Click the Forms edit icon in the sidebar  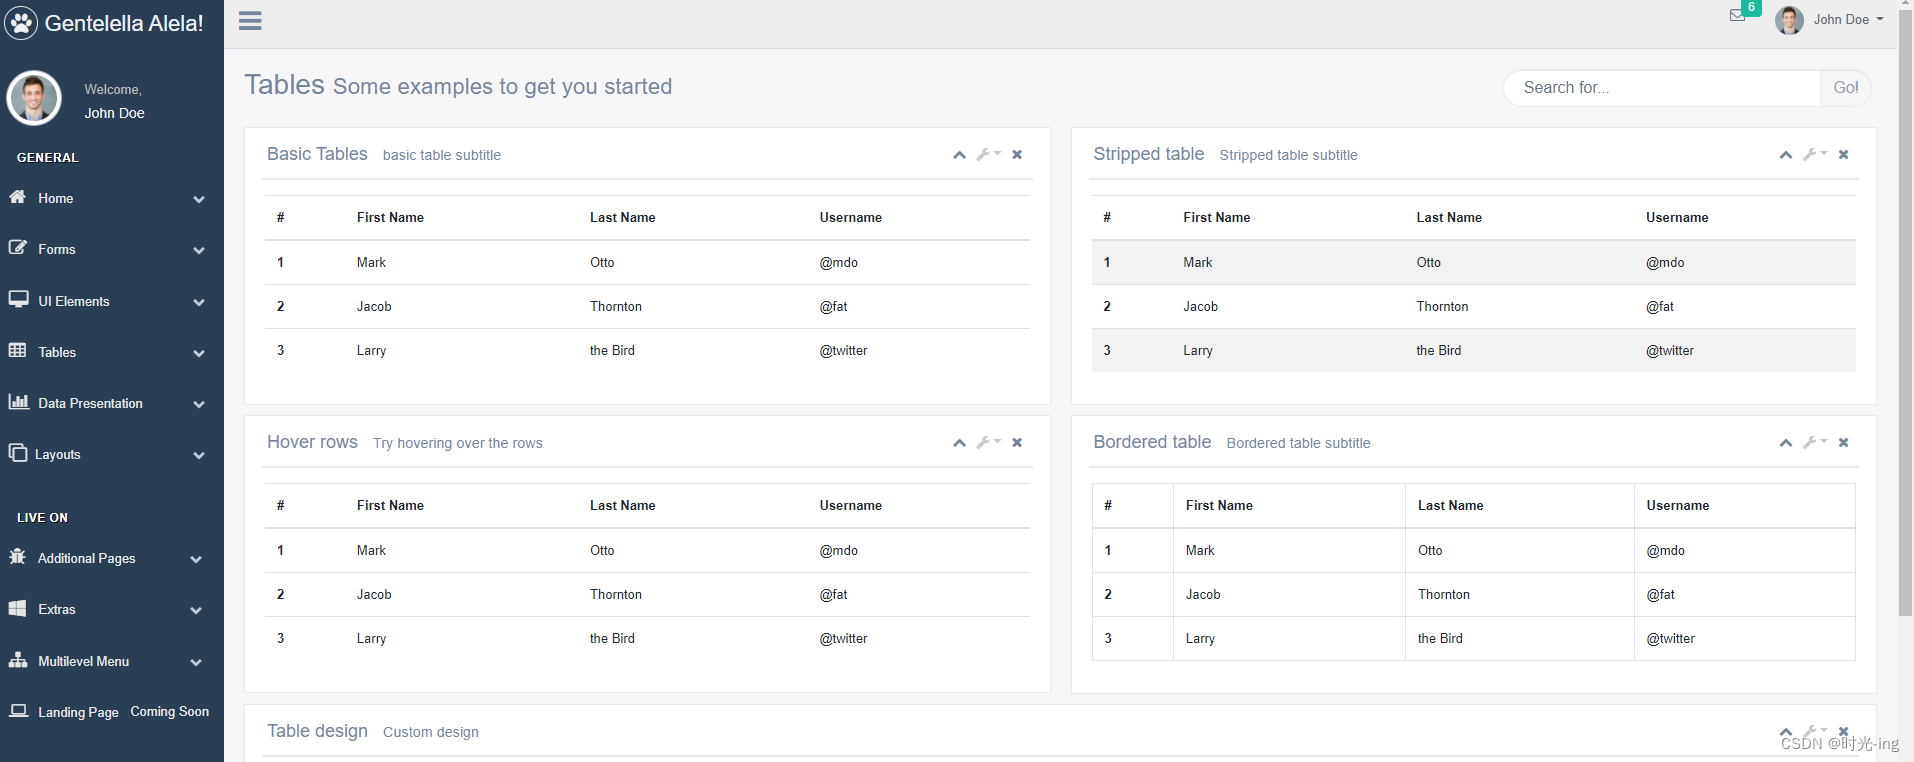pos(17,247)
